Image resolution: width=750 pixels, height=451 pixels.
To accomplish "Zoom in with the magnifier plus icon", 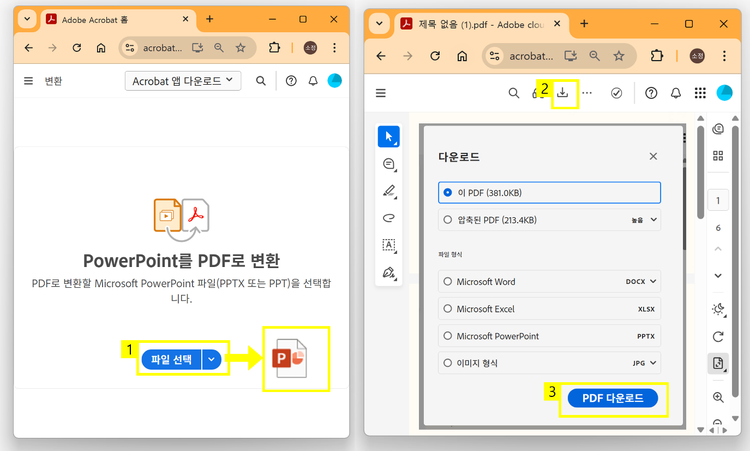I will point(718,397).
